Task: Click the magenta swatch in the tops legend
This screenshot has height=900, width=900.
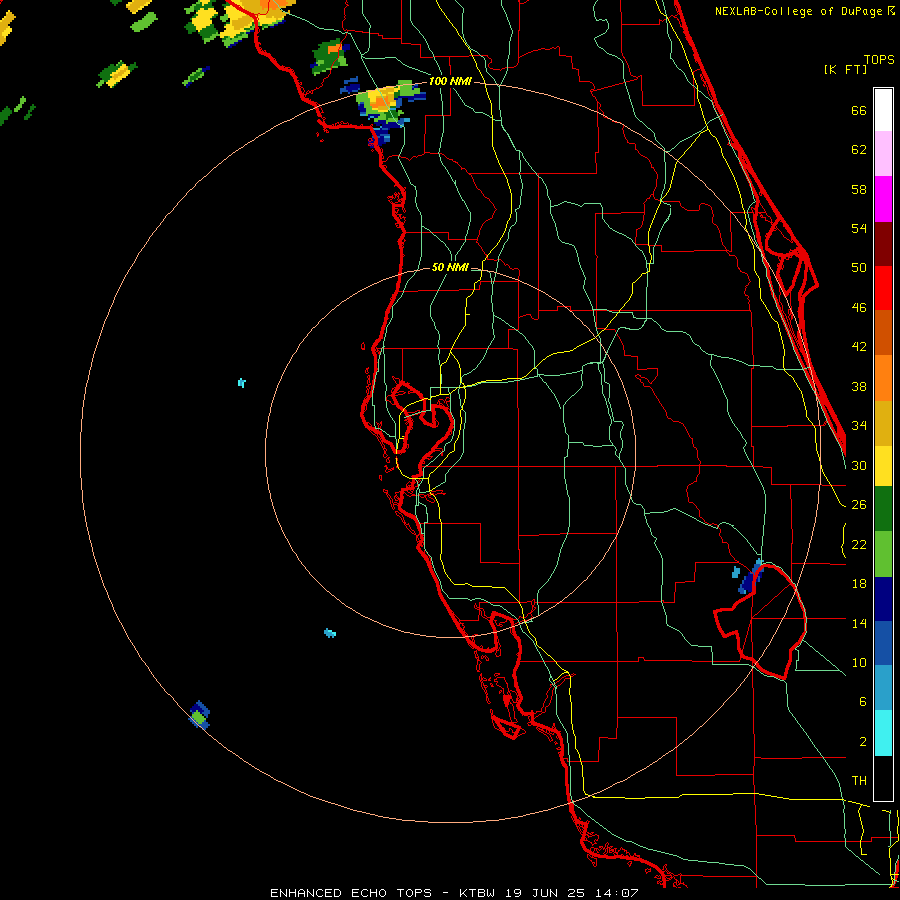Action: click(883, 199)
